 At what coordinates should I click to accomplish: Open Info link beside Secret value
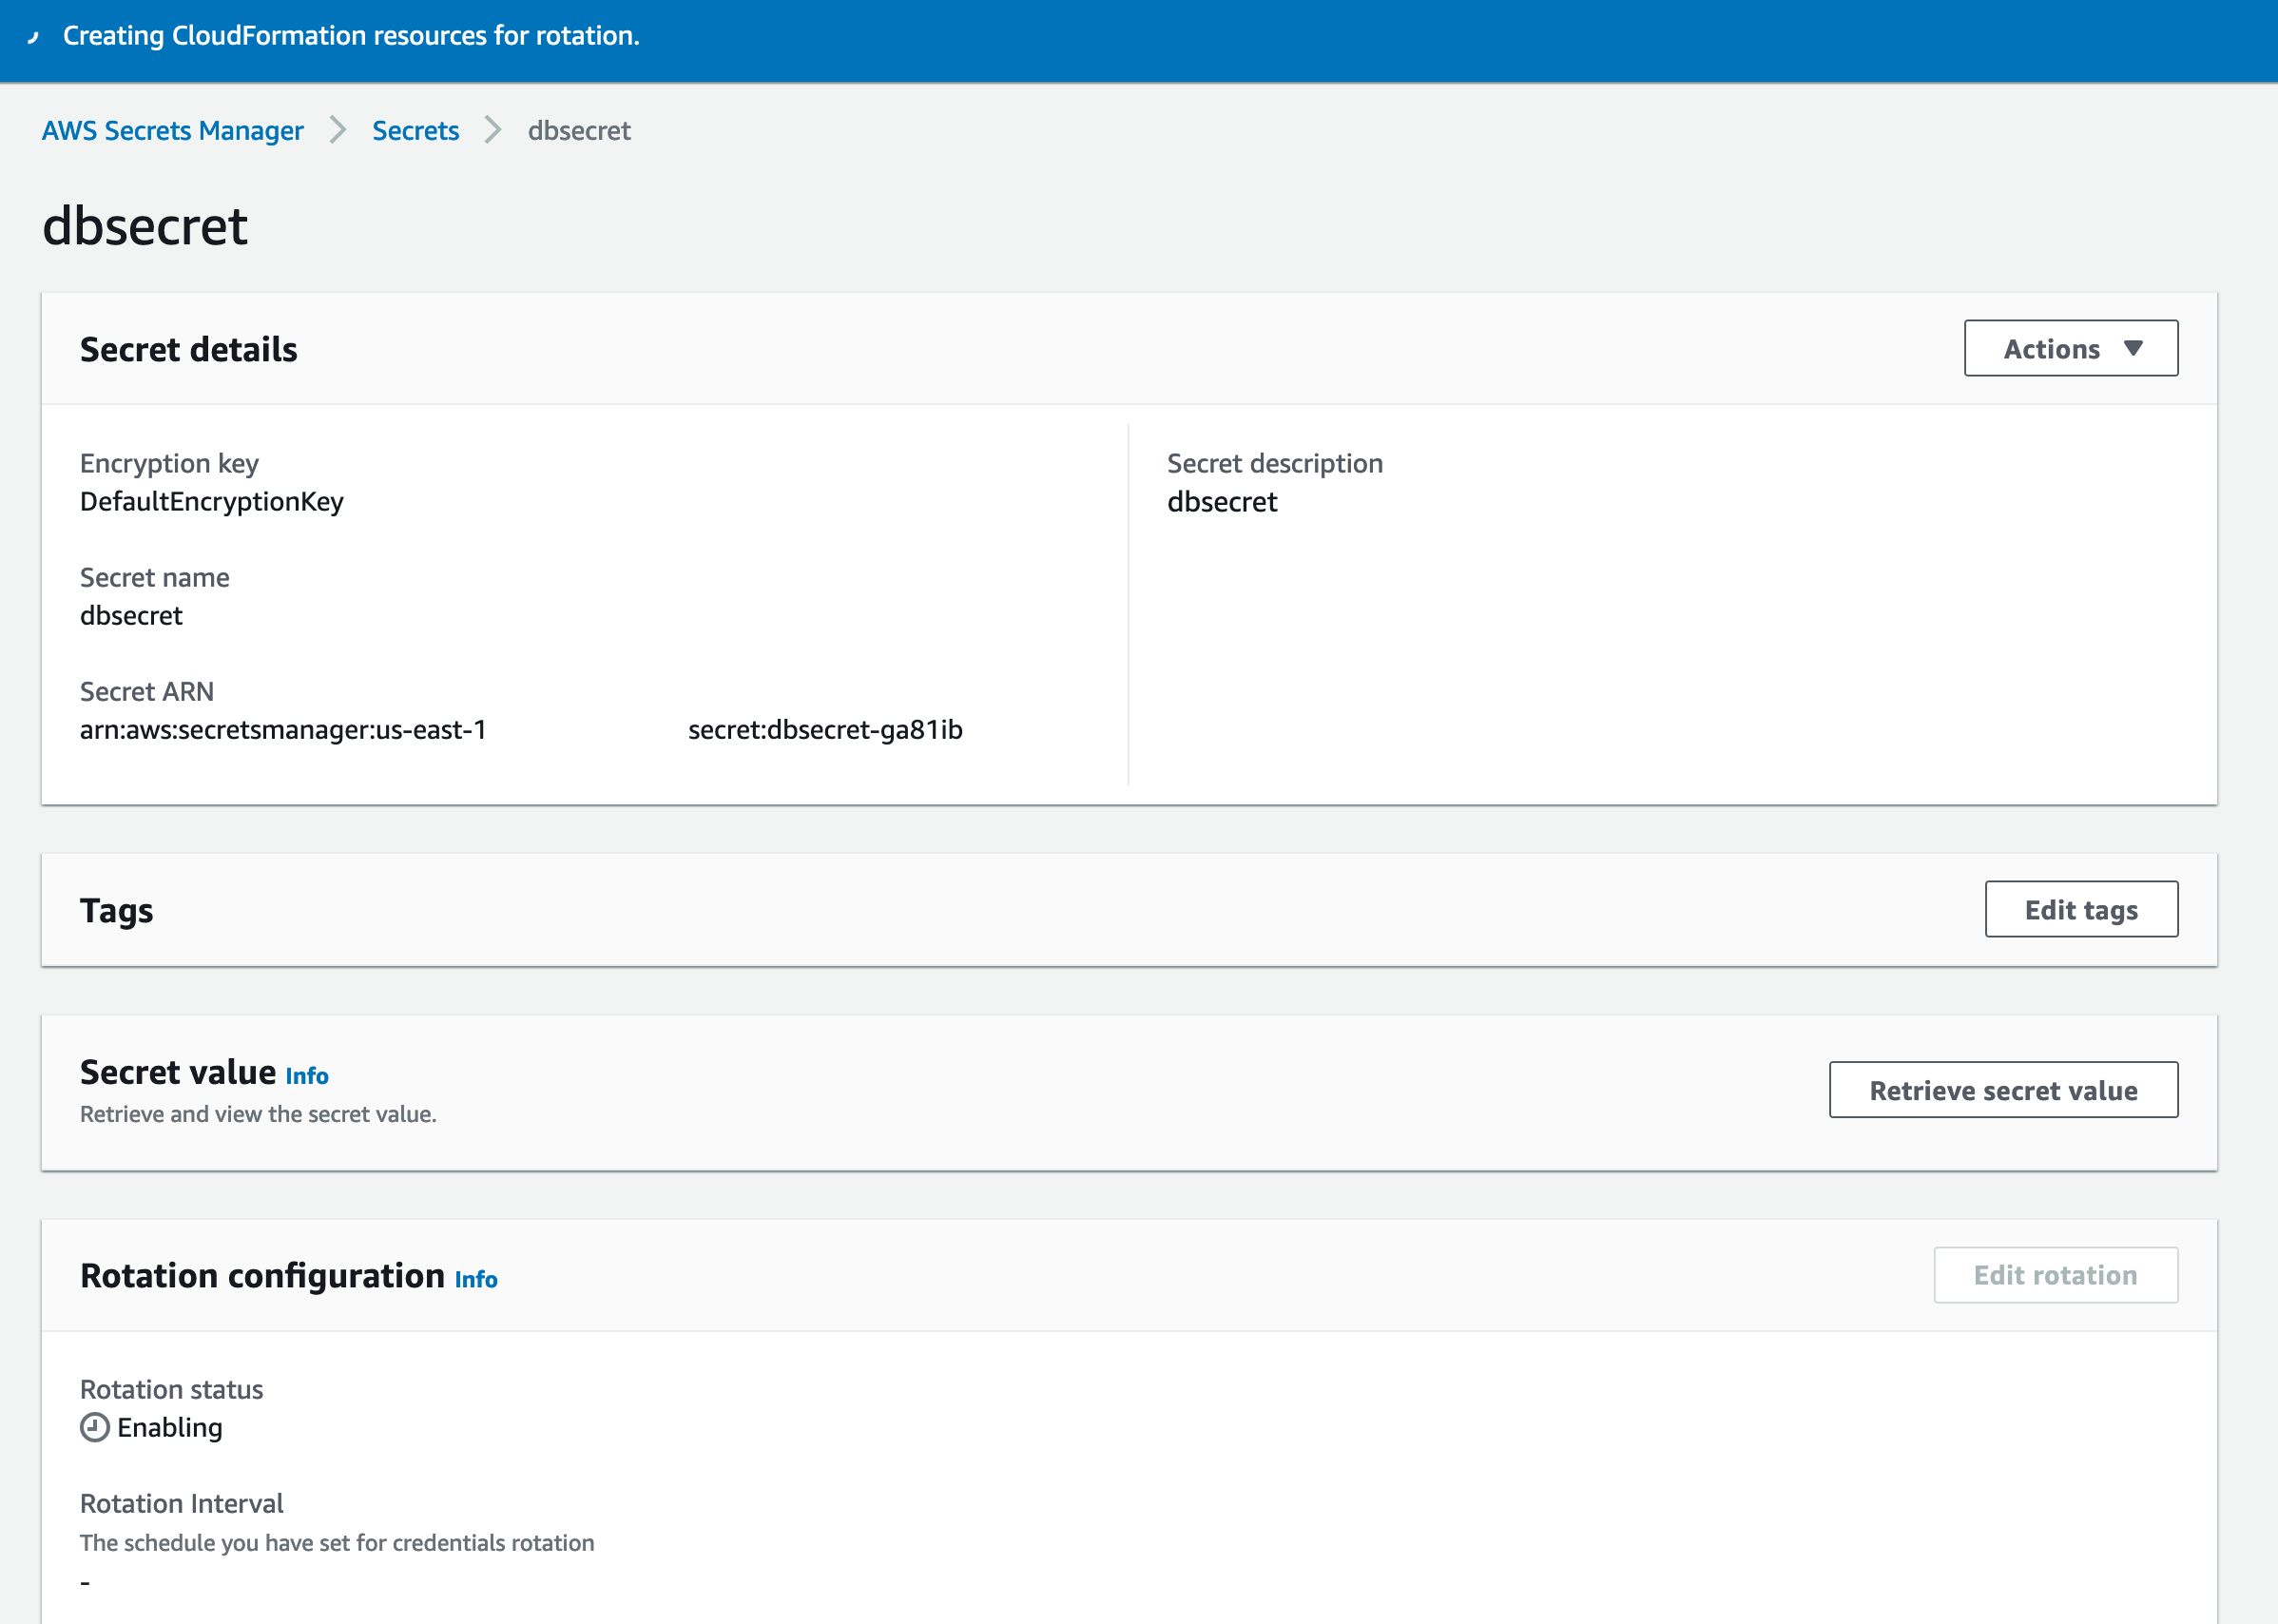coord(307,1075)
